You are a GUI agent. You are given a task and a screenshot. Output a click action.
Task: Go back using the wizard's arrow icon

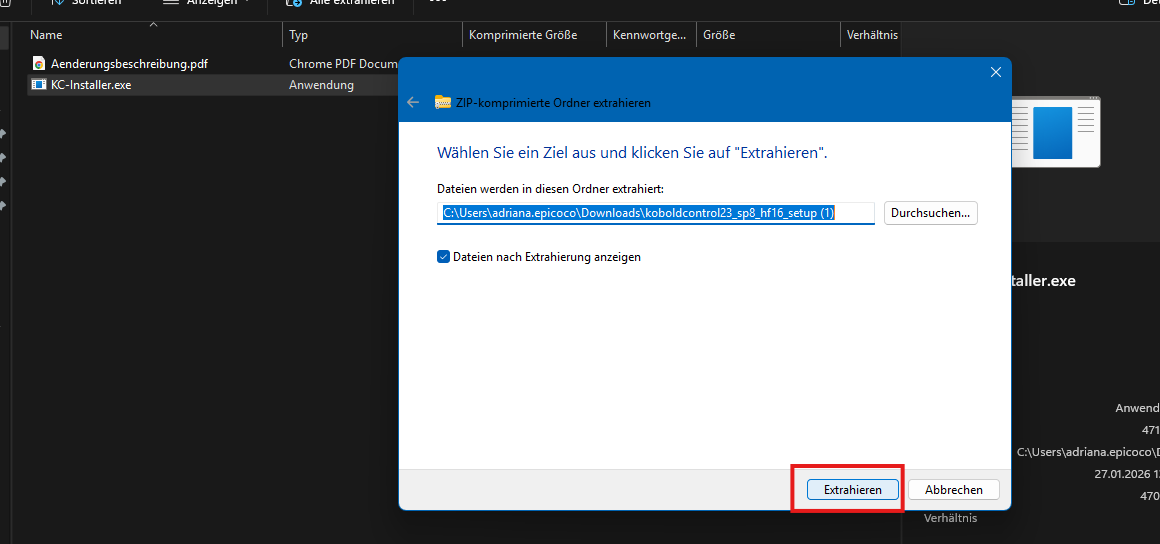(x=413, y=103)
